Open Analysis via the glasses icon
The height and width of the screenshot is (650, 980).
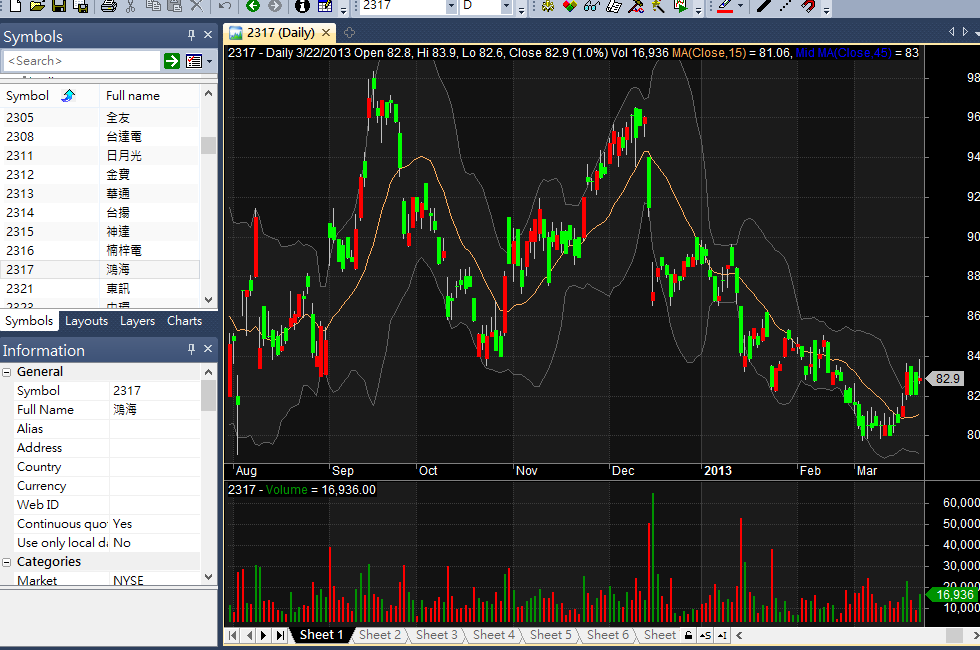click(x=592, y=6)
